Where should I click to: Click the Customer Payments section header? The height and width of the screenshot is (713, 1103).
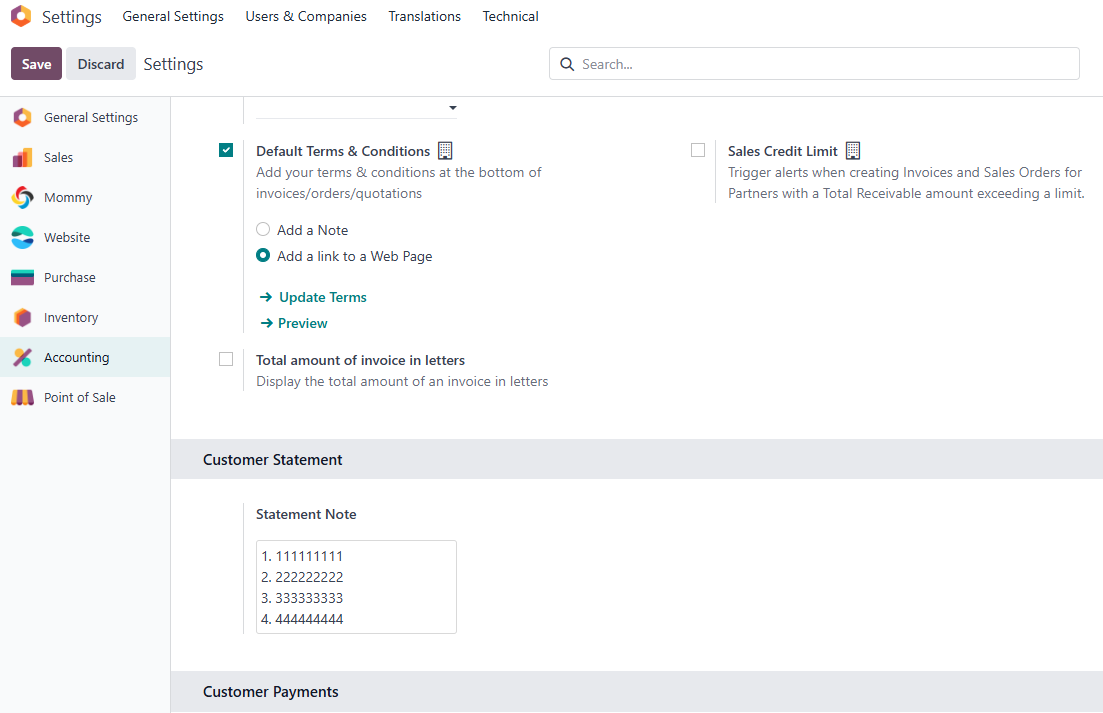271,692
